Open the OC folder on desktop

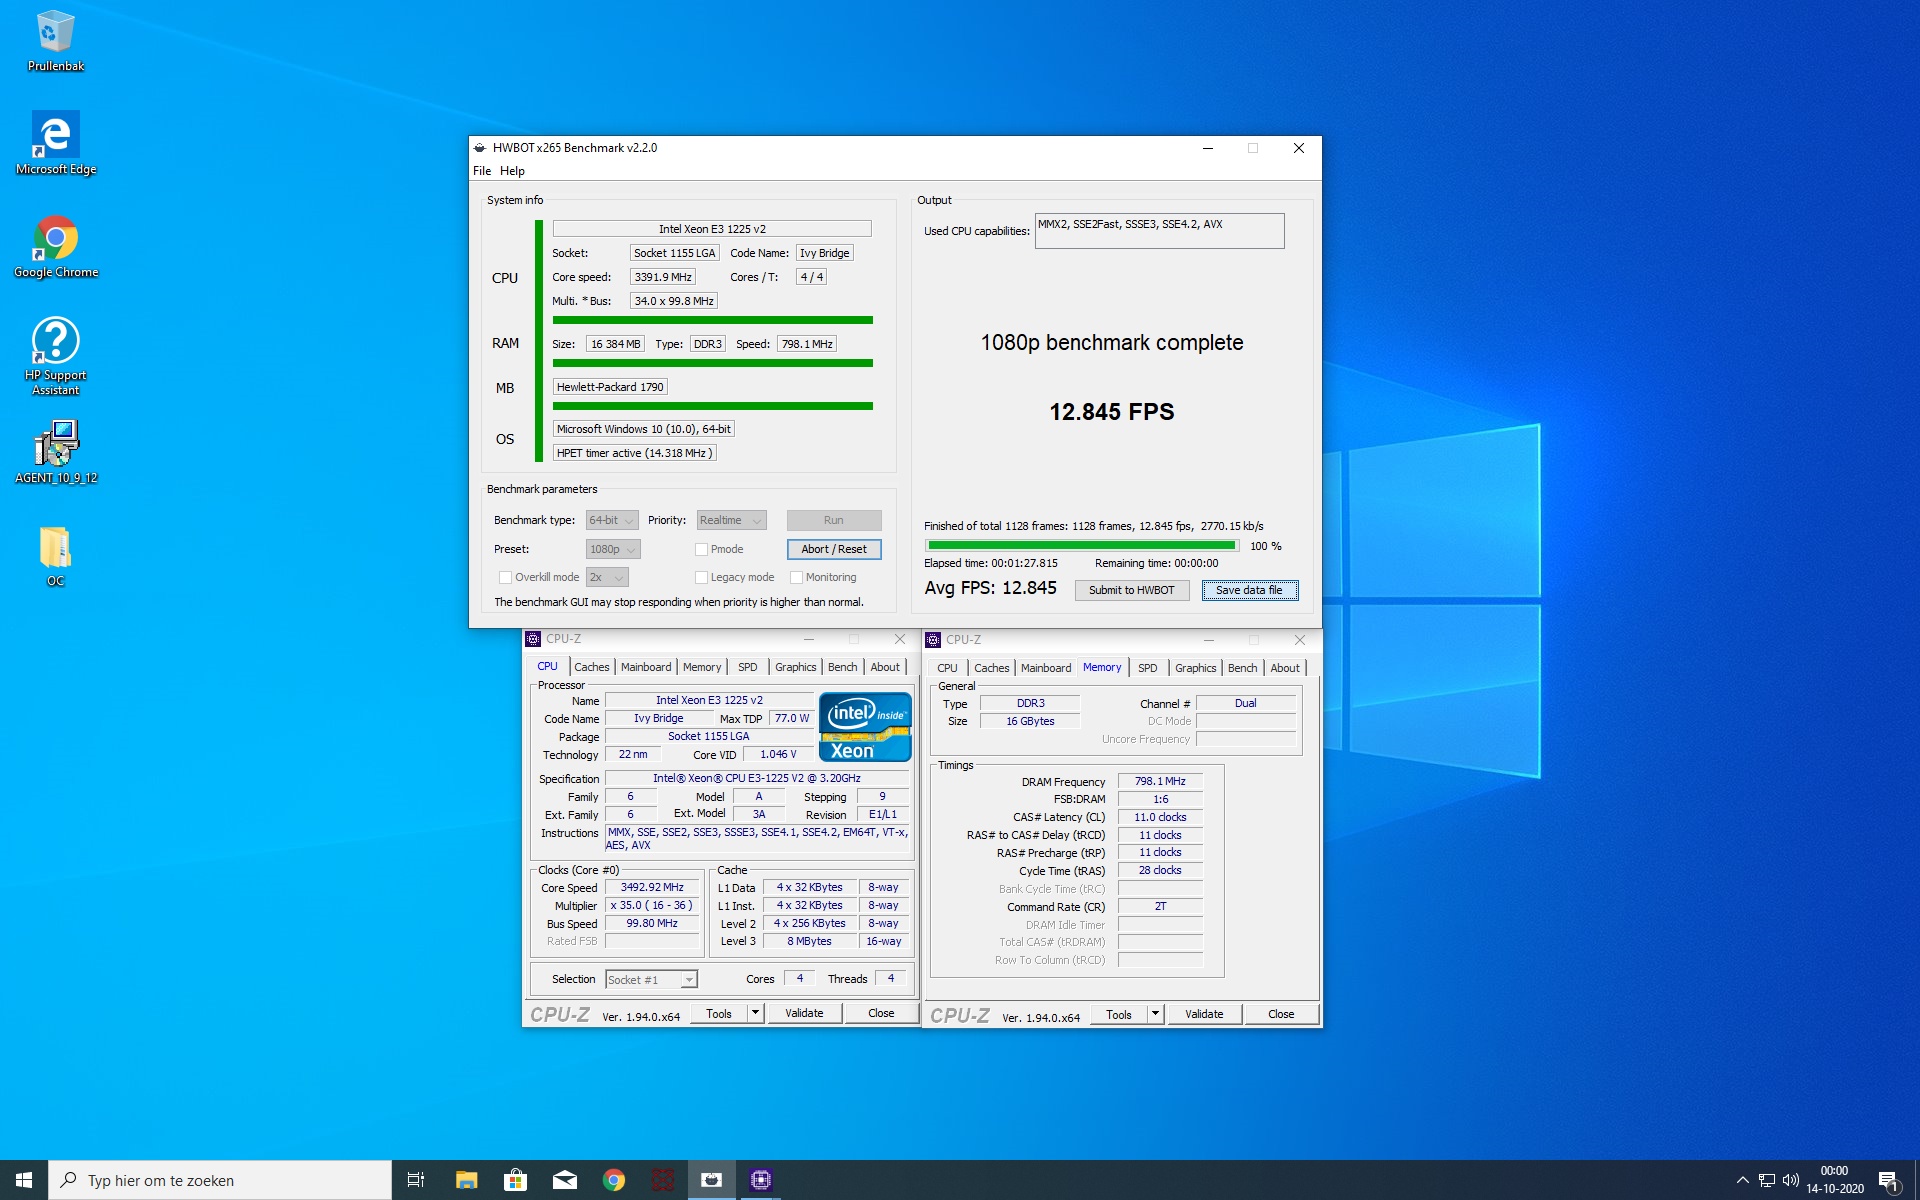(x=55, y=557)
